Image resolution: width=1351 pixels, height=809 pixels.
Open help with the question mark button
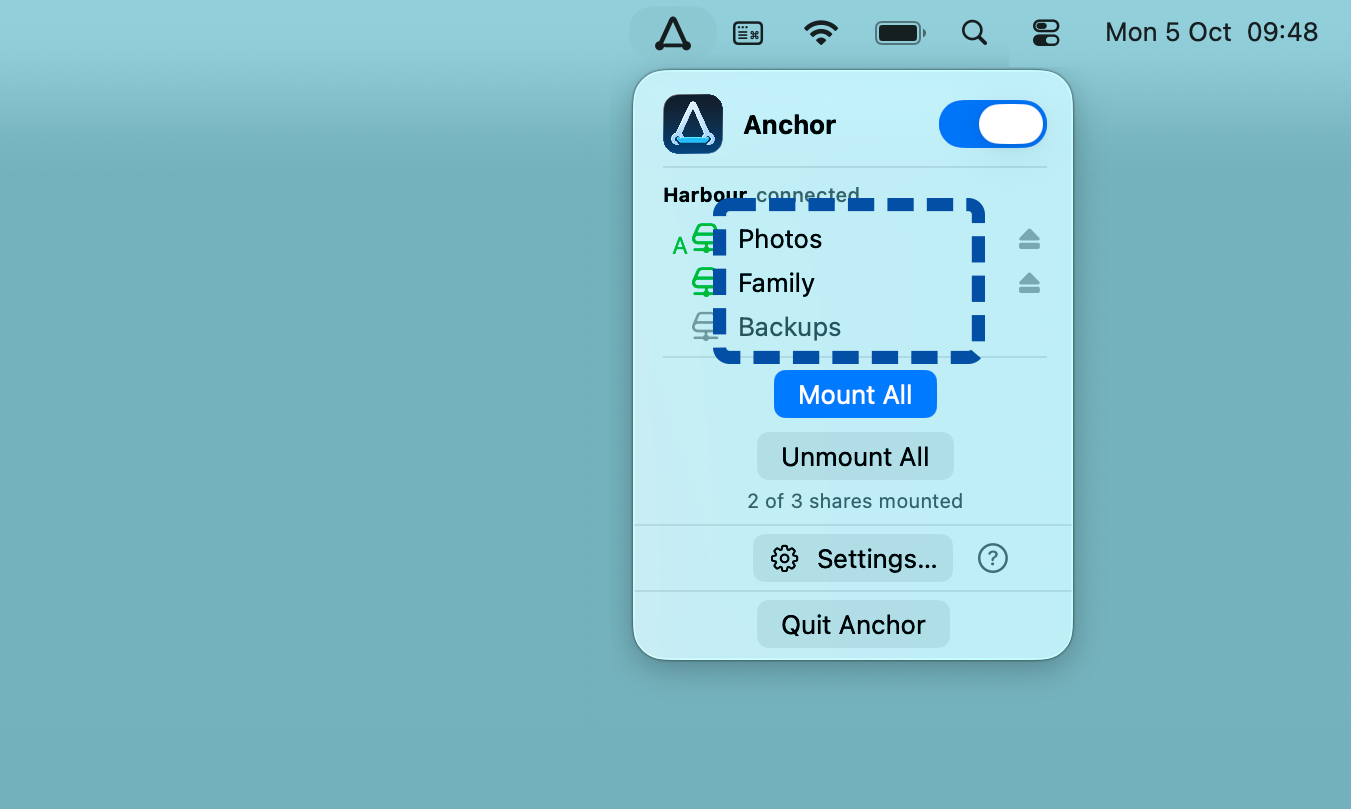pos(992,558)
